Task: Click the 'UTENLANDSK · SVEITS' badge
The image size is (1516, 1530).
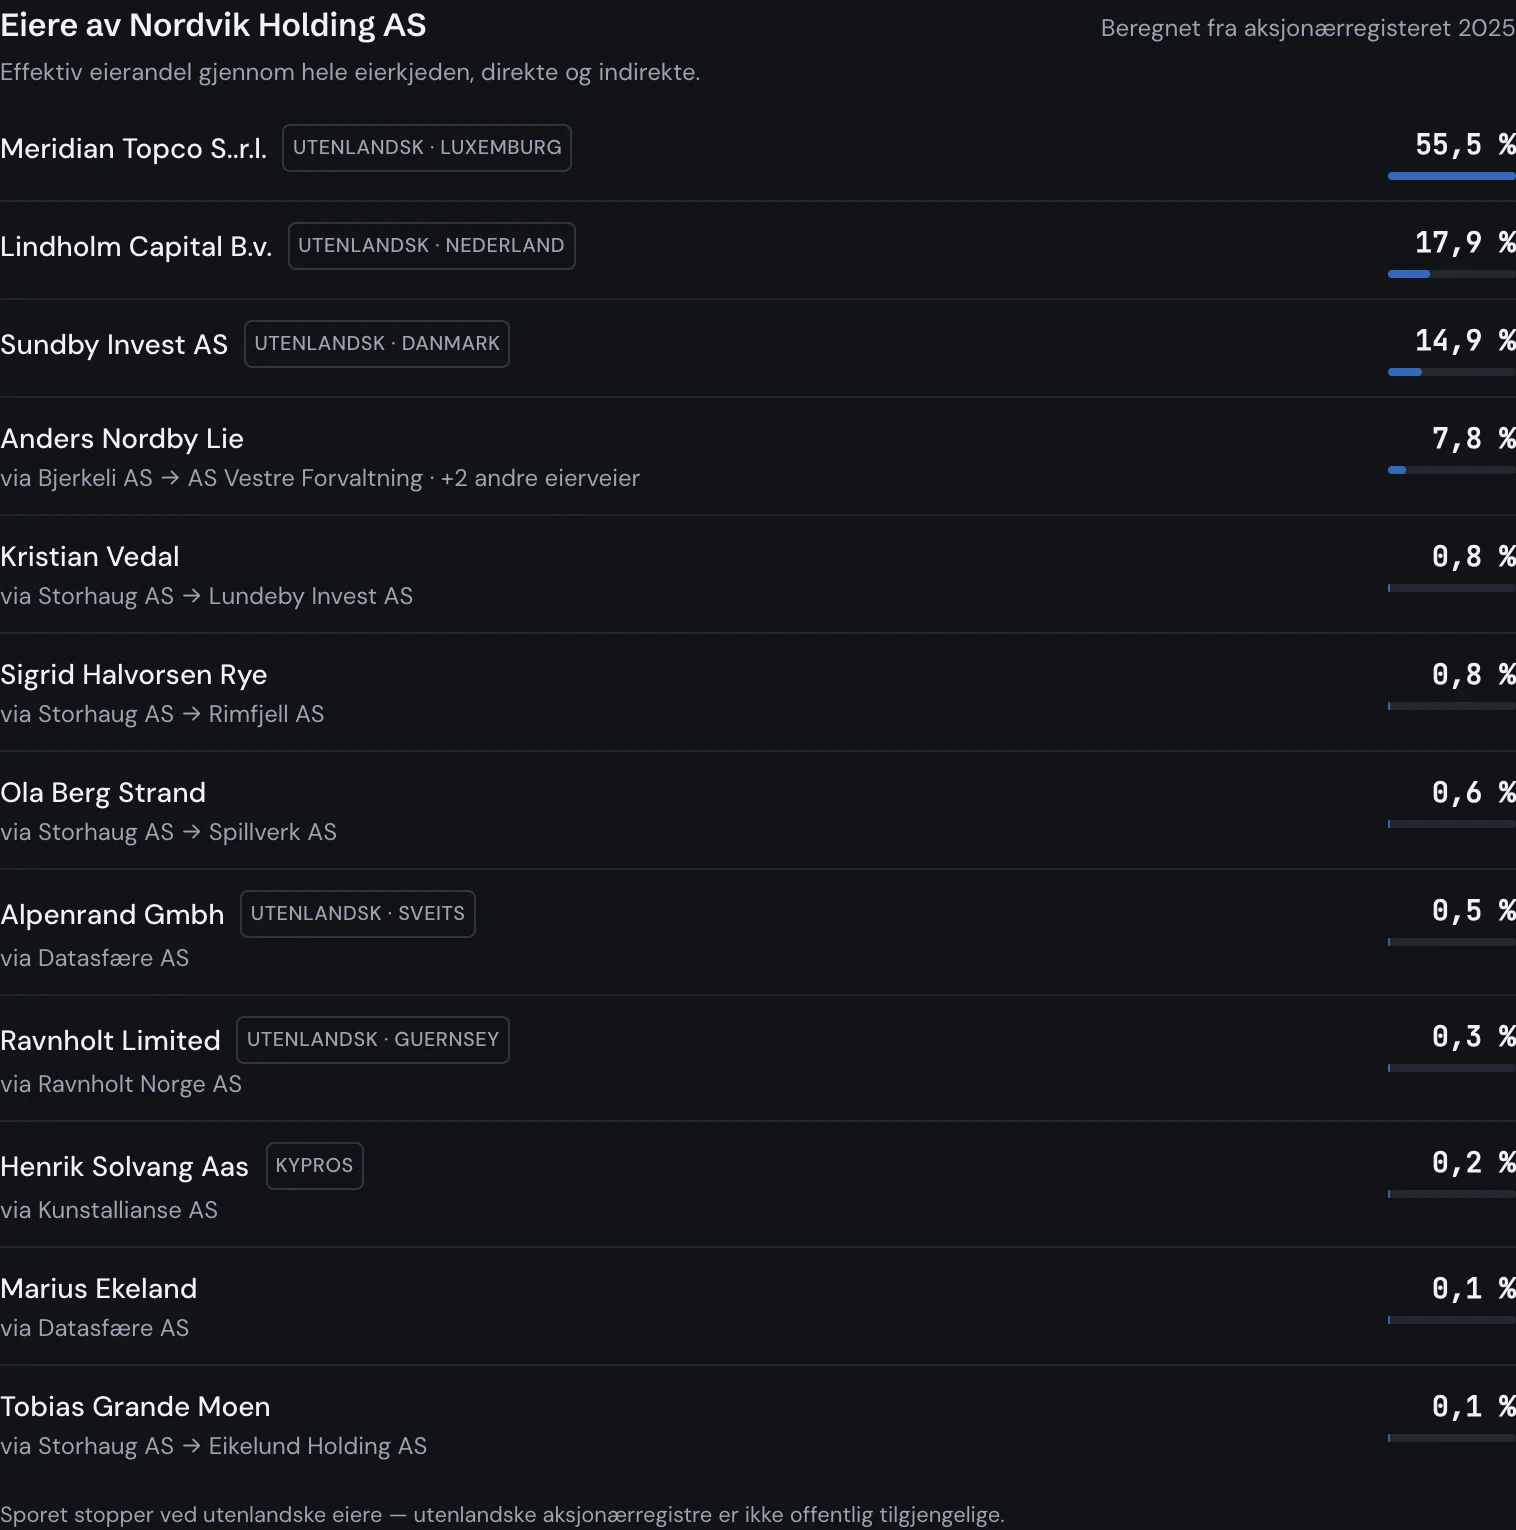Action: [358, 914]
